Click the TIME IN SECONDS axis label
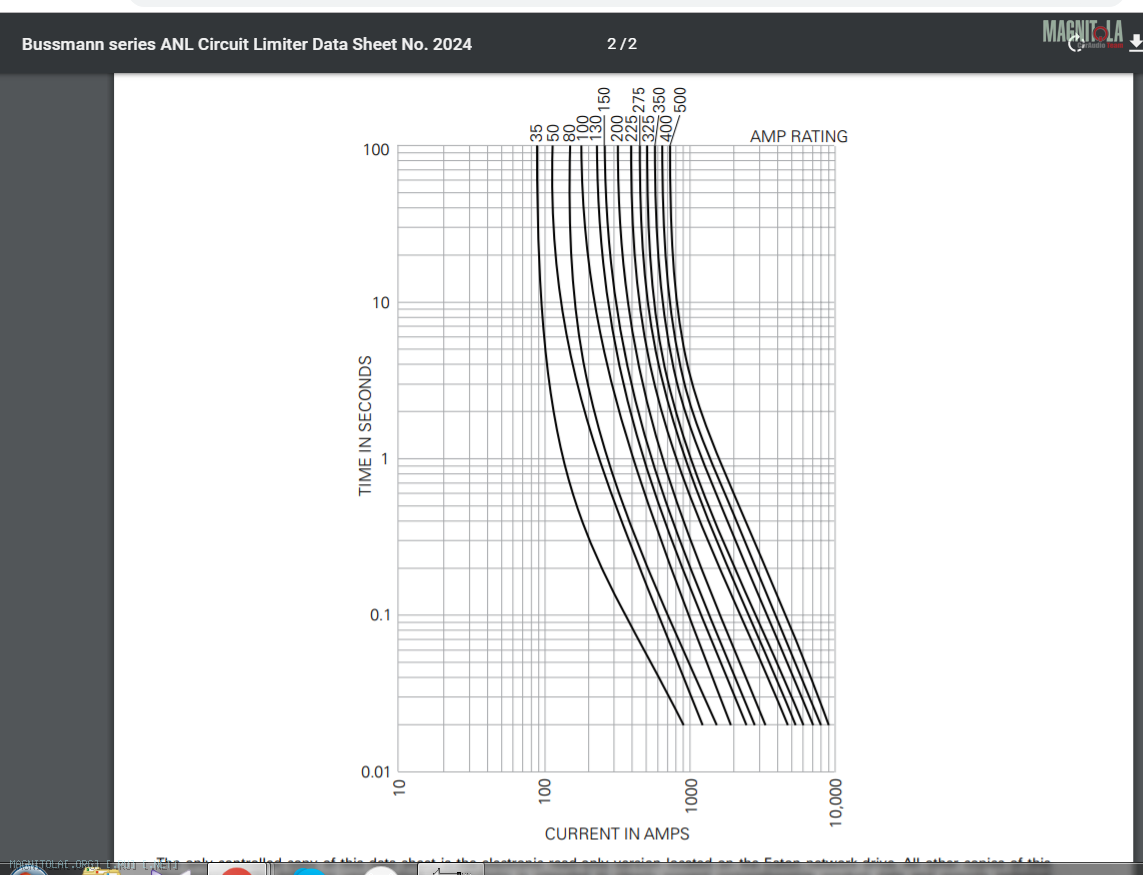Image resolution: width=1143 pixels, height=875 pixels. coord(366,425)
